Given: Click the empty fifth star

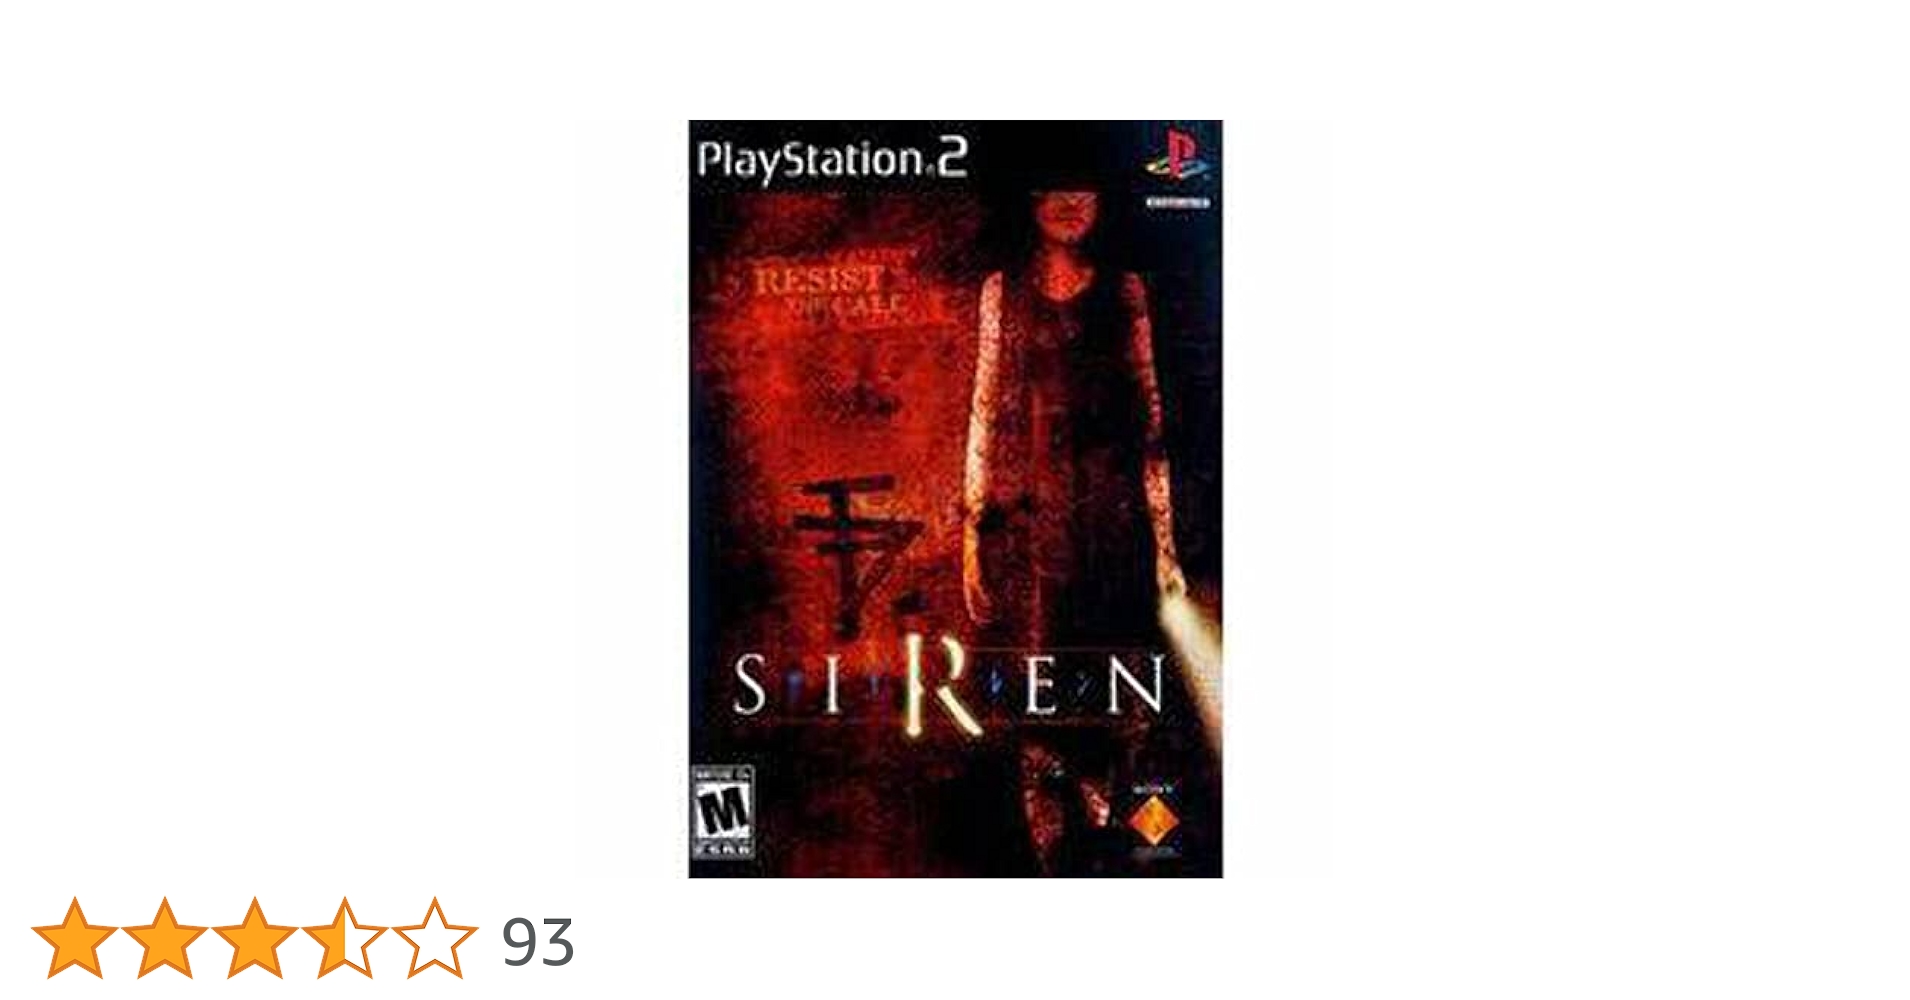Looking at the screenshot, I should (435, 938).
